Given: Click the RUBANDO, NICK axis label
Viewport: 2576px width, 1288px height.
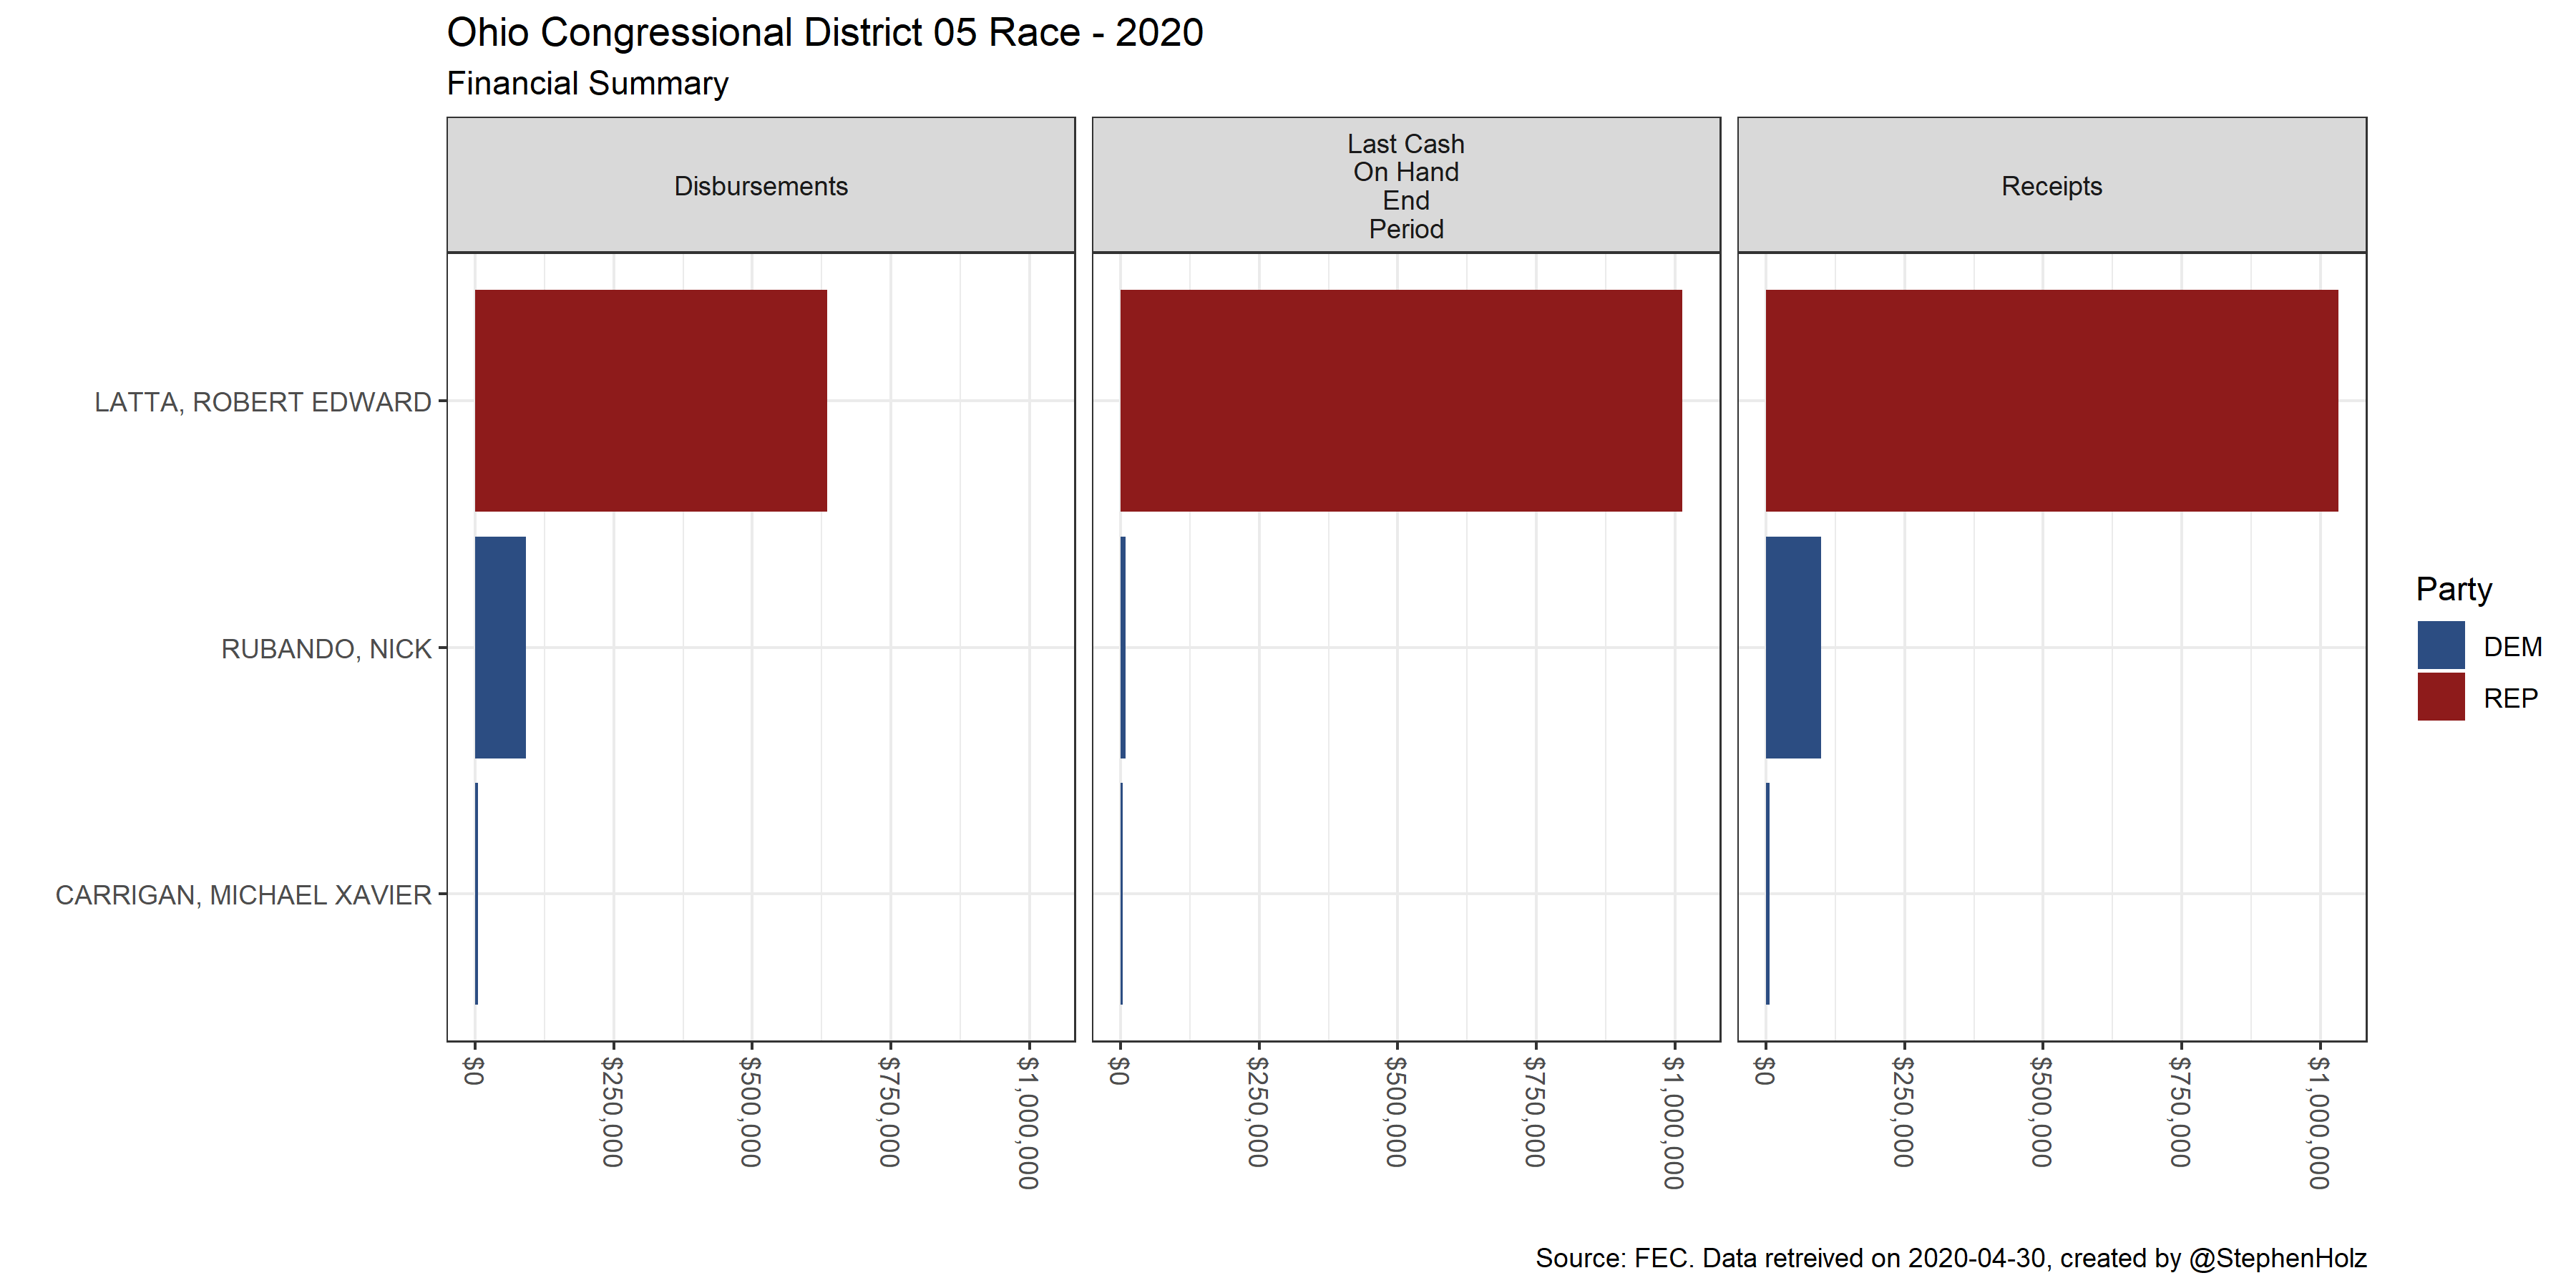Looking at the screenshot, I should click(326, 649).
